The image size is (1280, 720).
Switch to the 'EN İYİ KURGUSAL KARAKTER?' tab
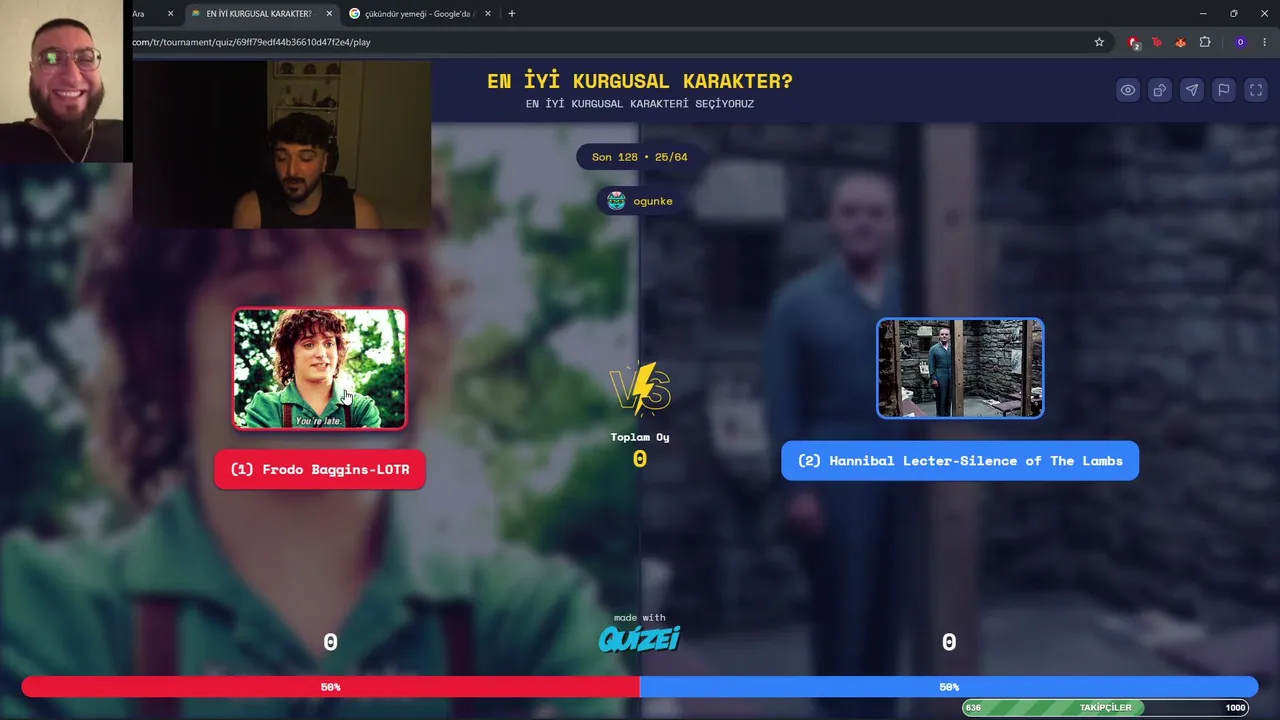pyautogui.click(x=262, y=14)
